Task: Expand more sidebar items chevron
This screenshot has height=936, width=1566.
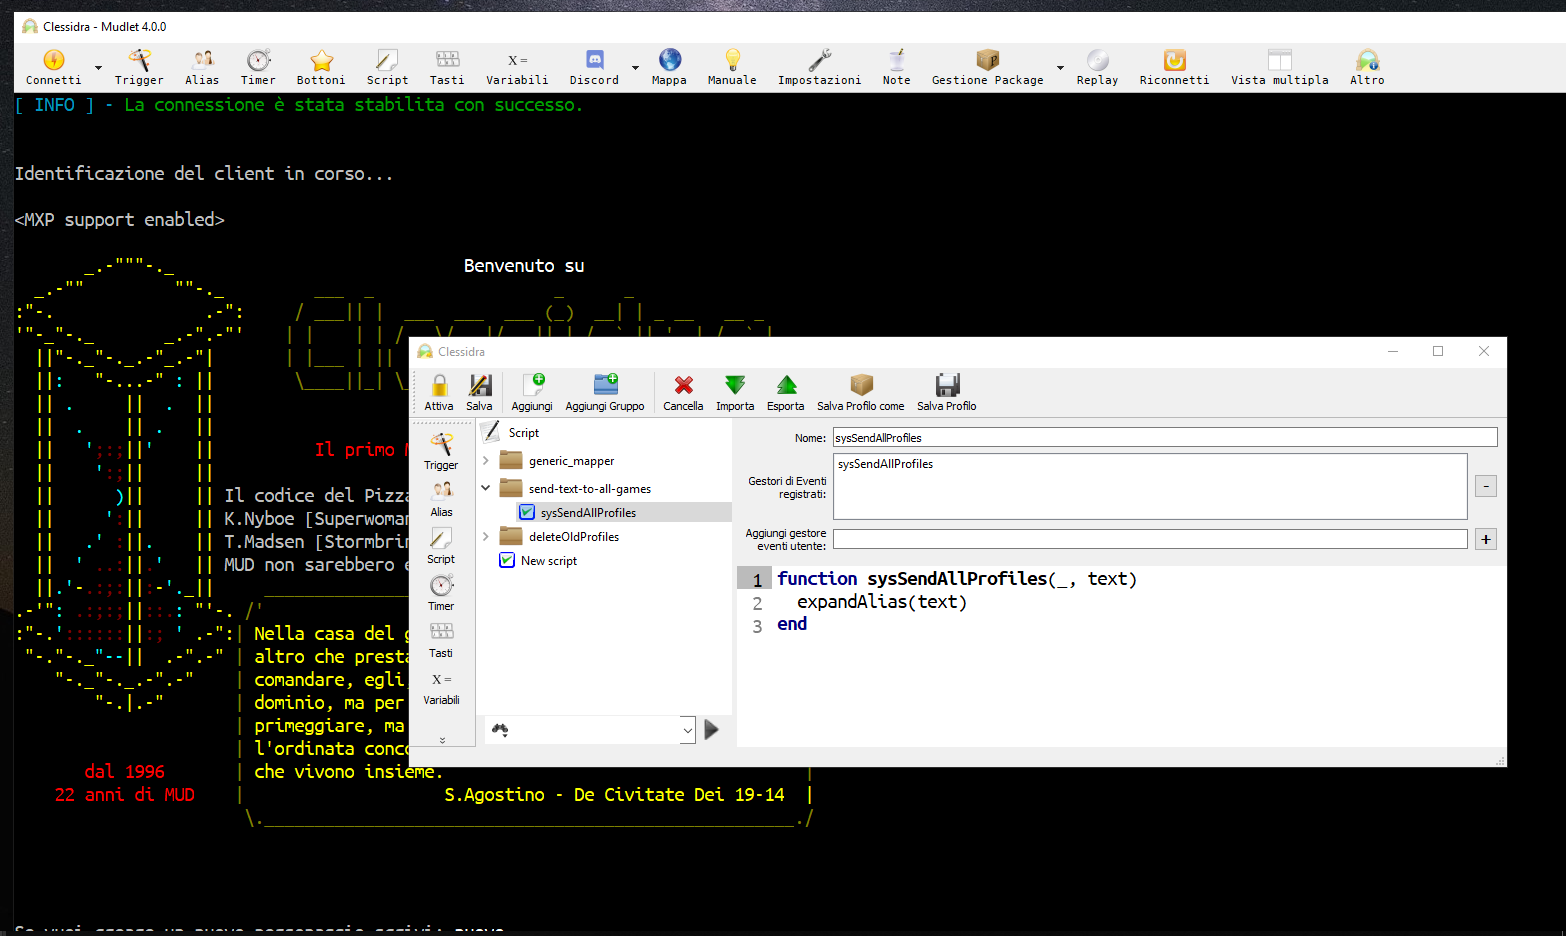Action: [442, 740]
